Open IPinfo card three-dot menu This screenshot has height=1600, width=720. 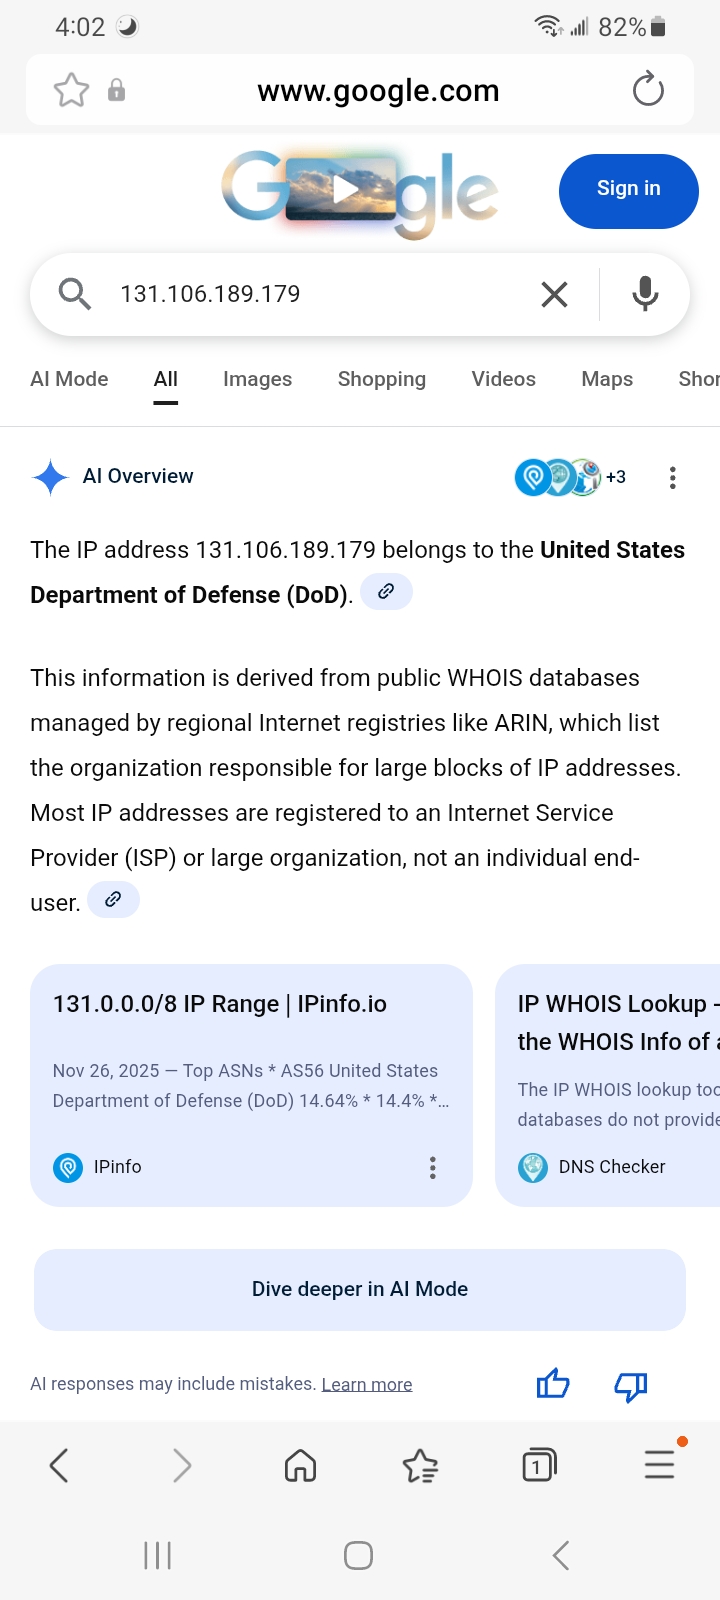(432, 1167)
